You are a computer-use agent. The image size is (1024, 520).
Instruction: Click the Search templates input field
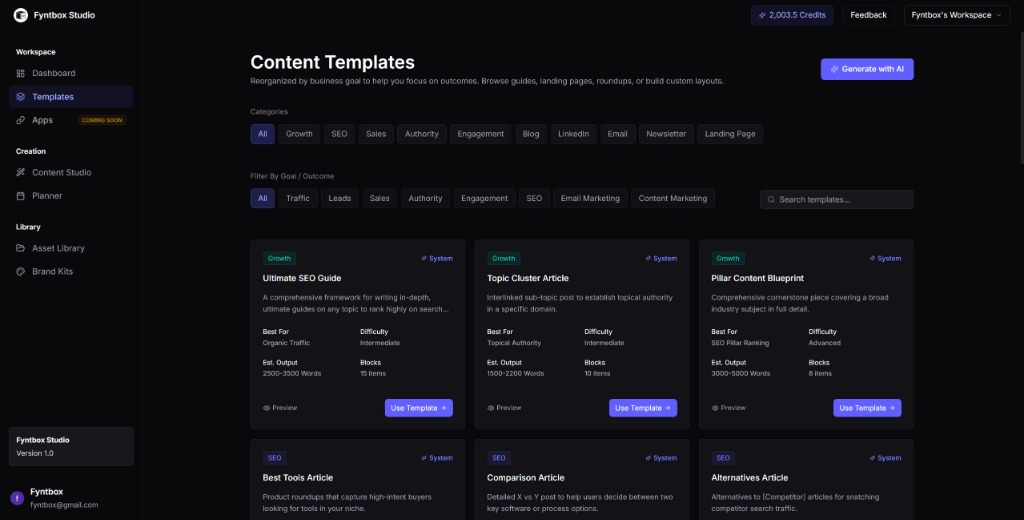[837, 200]
